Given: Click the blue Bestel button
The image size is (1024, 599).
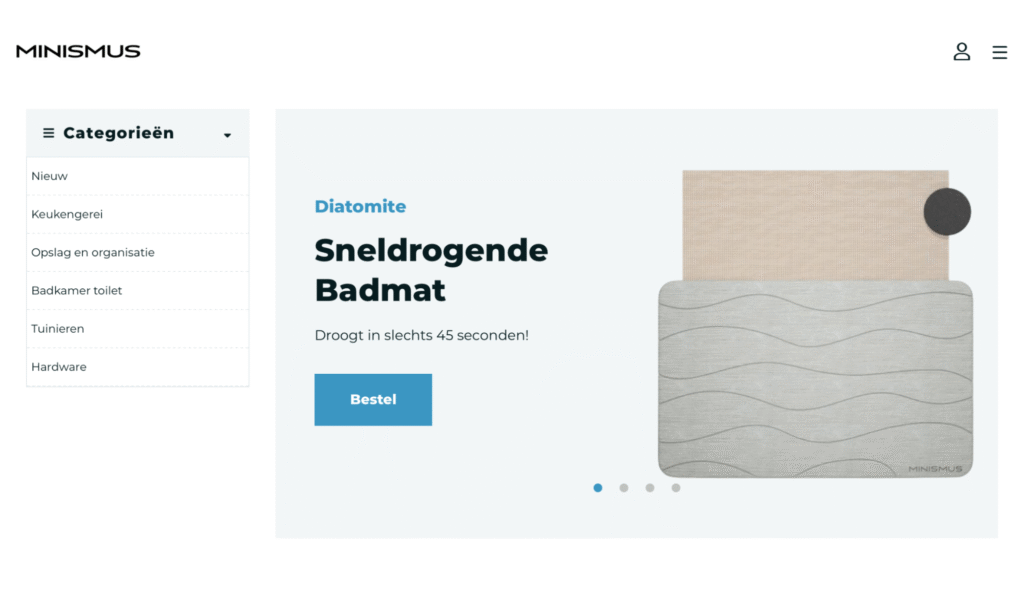Looking at the screenshot, I should [373, 400].
